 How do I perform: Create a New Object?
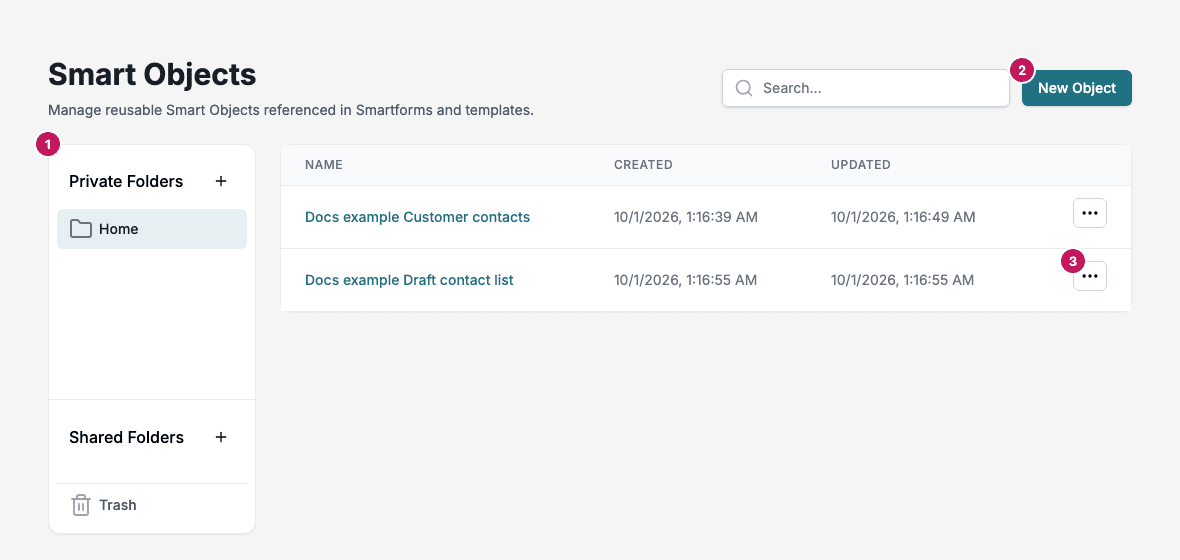(x=1077, y=88)
